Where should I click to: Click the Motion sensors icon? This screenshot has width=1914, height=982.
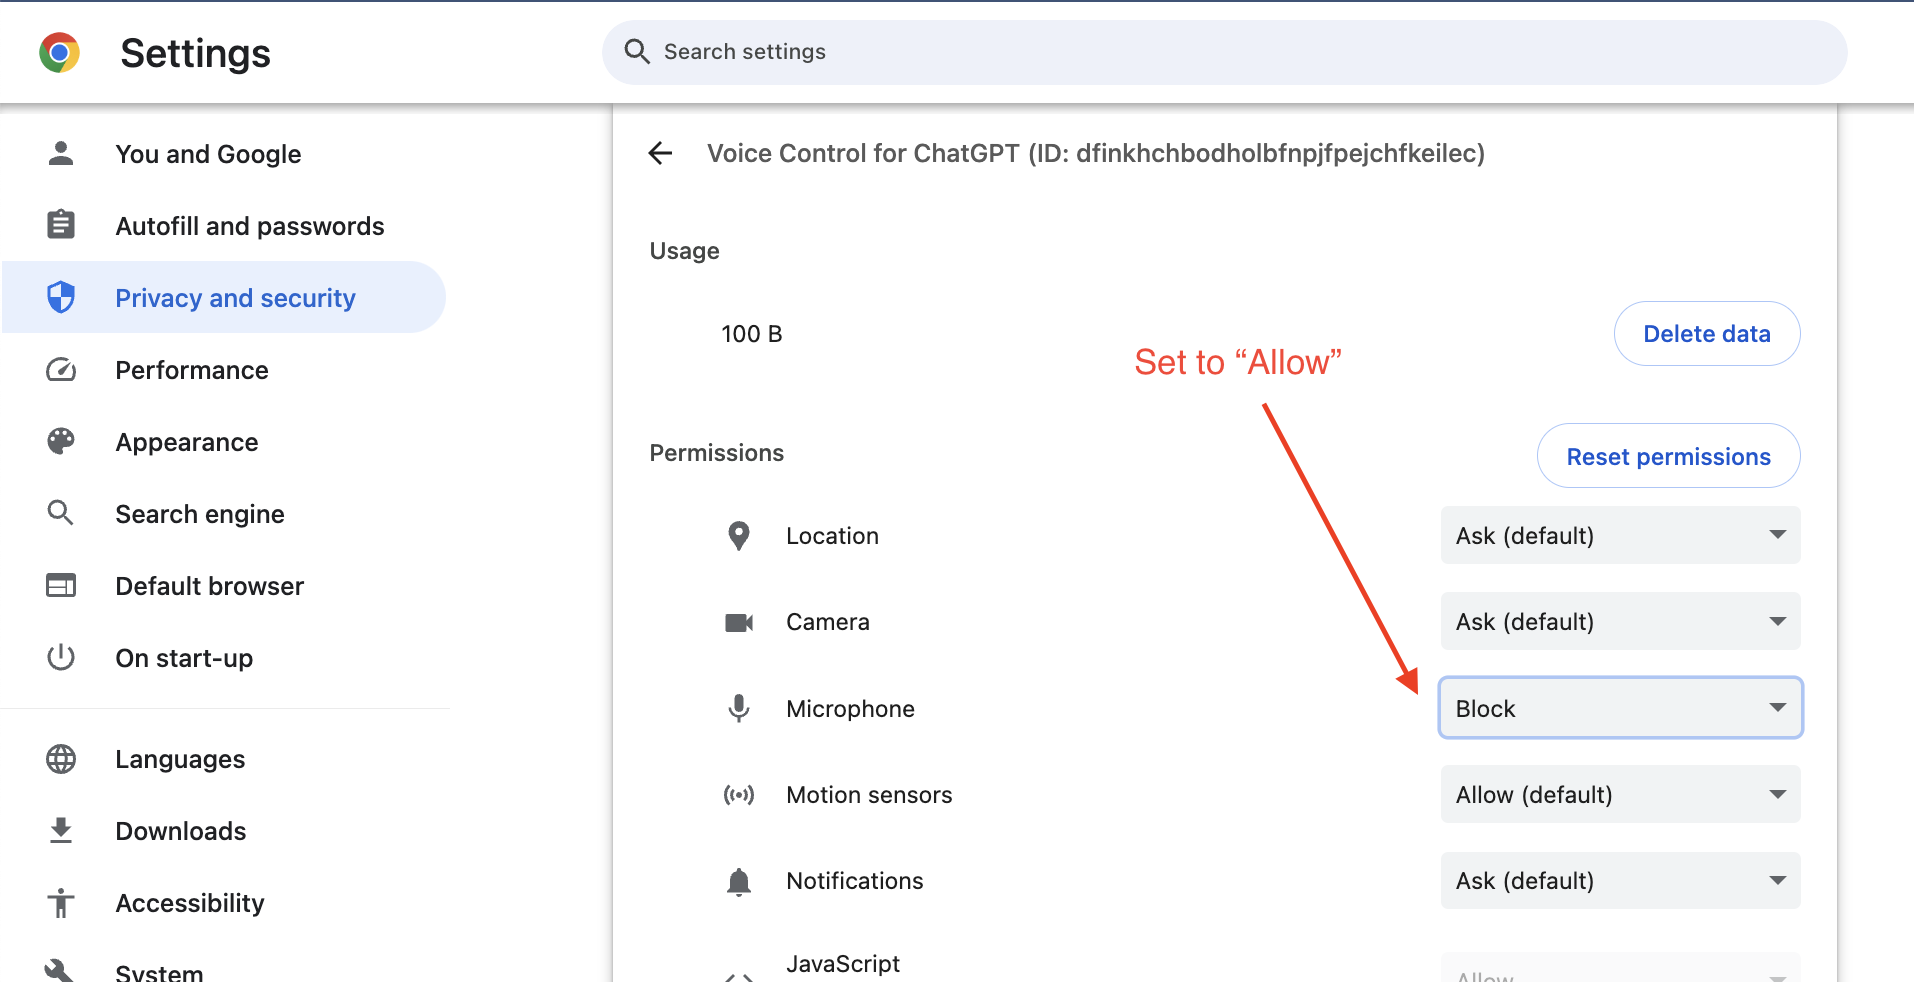point(739,795)
